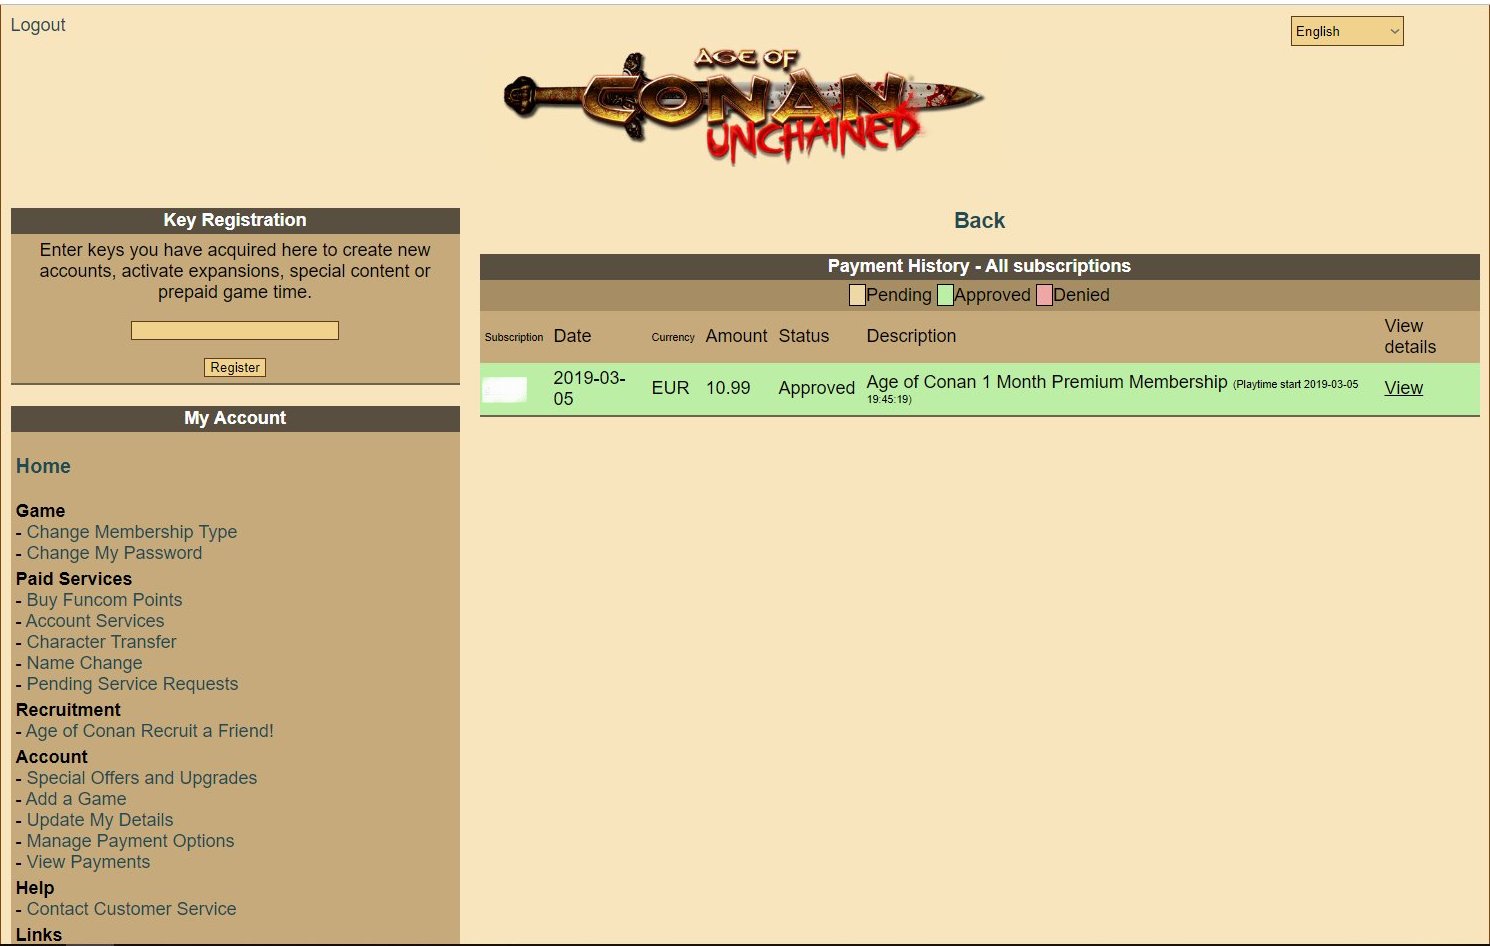Click the Paid Services section heading

point(74,579)
